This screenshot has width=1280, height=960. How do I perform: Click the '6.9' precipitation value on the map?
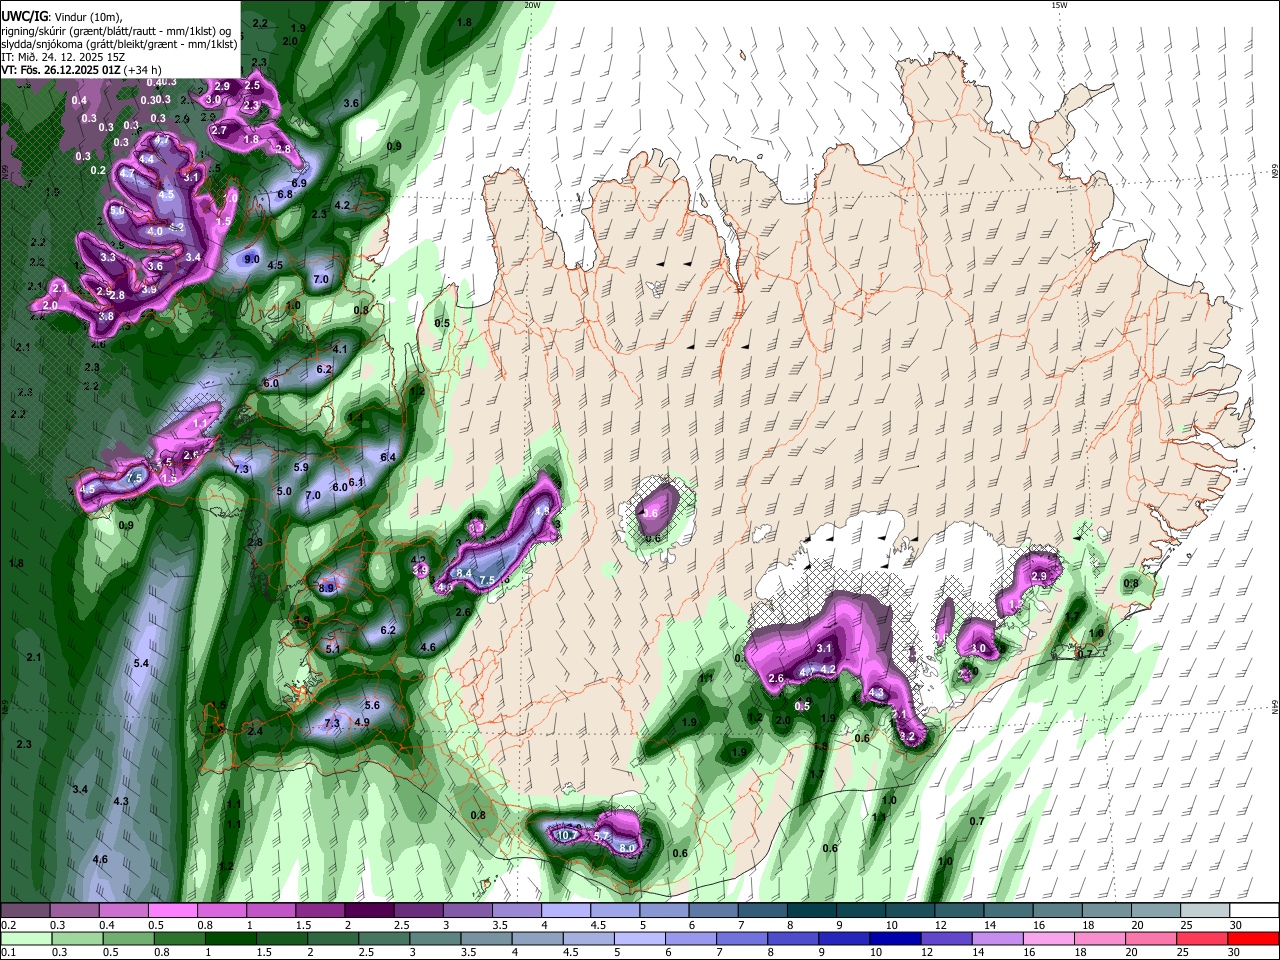[298, 184]
